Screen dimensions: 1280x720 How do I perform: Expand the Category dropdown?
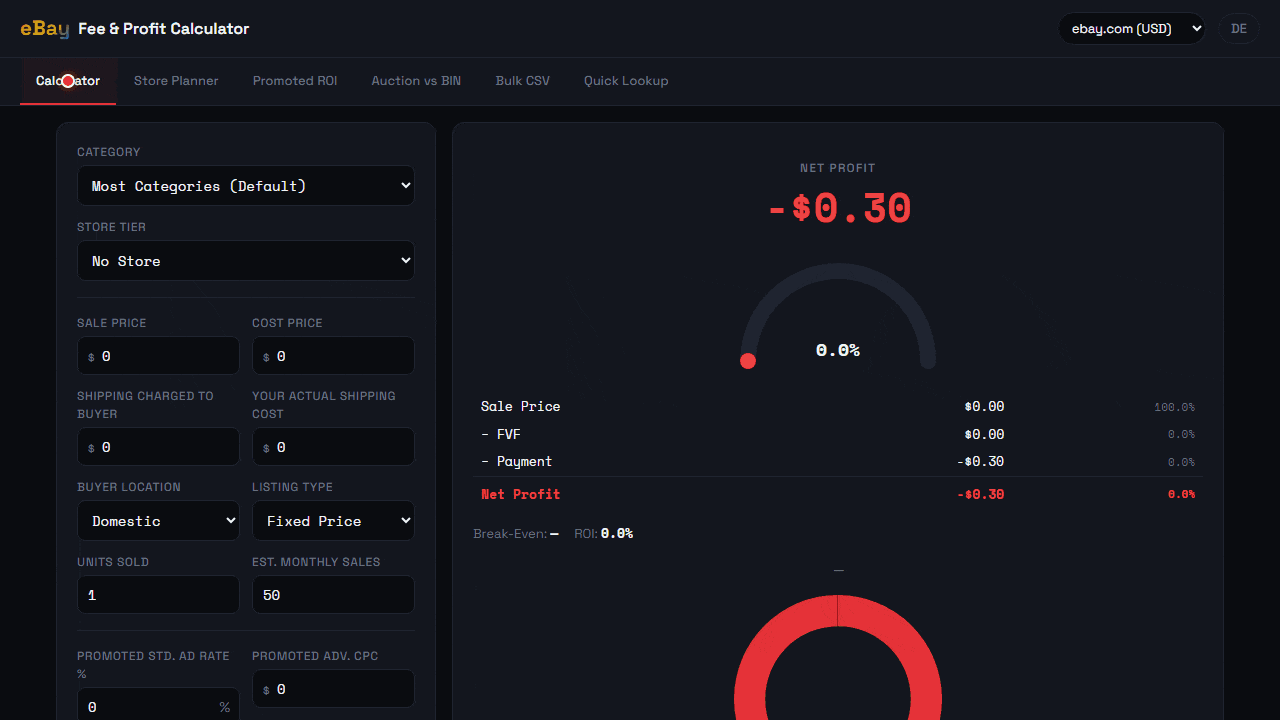coord(246,186)
